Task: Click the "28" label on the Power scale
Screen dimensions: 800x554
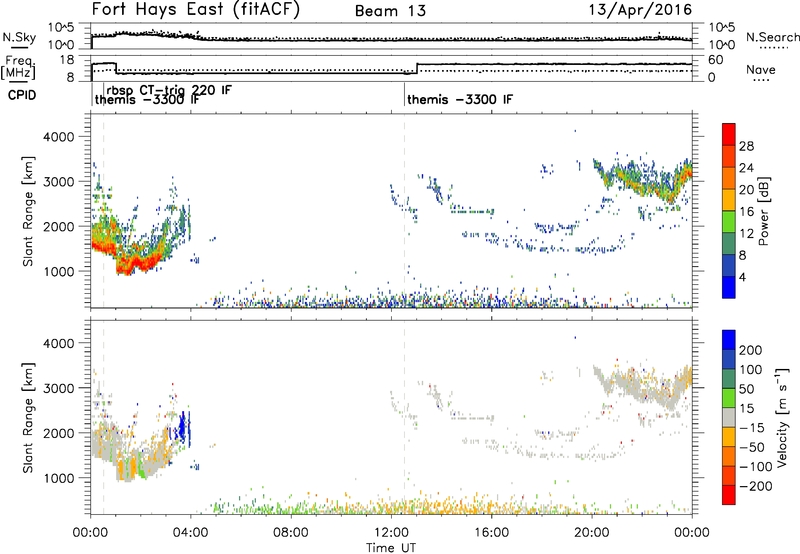Action: click(x=746, y=146)
